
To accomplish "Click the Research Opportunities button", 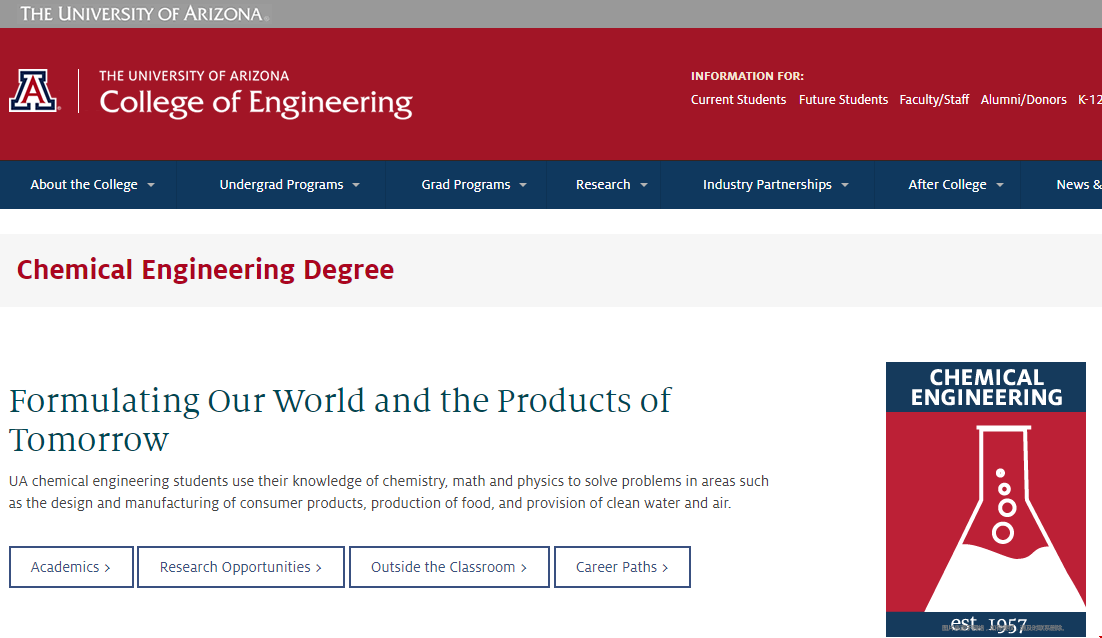I will tap(241, 567).
